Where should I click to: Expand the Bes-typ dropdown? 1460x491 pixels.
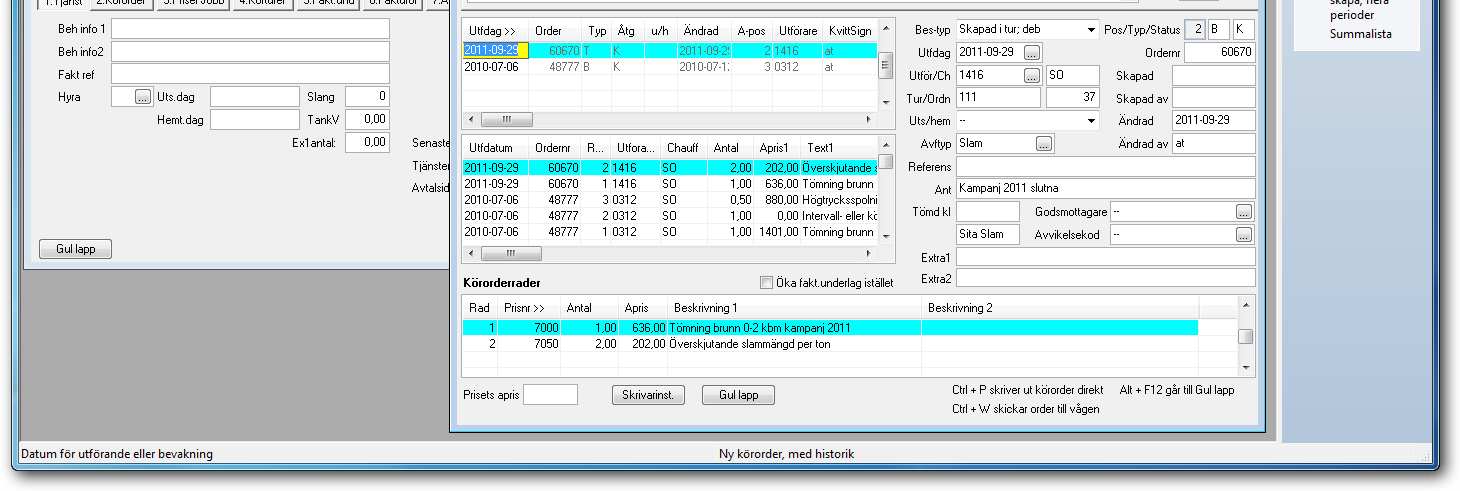click(1091, 30)
